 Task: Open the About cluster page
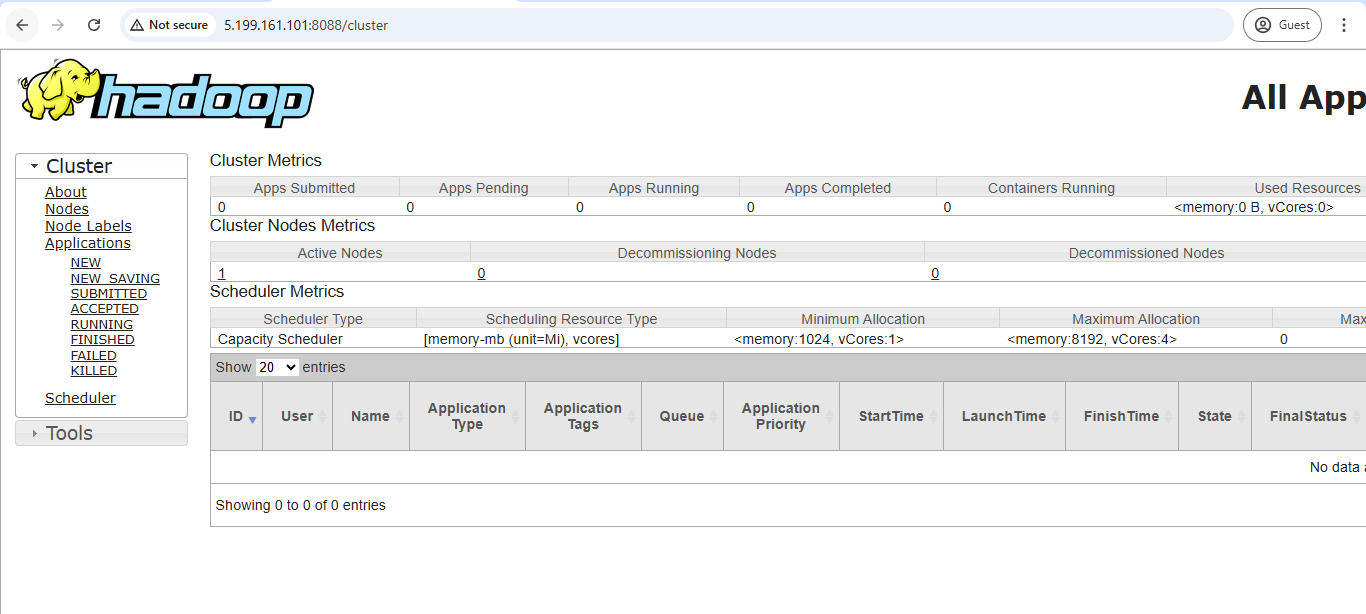click(65, 191)
